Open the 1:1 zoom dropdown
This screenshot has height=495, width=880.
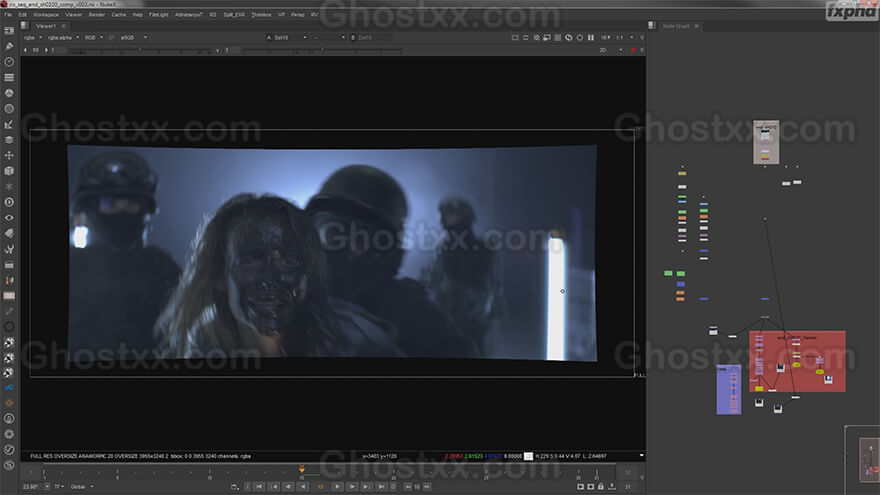624,38
